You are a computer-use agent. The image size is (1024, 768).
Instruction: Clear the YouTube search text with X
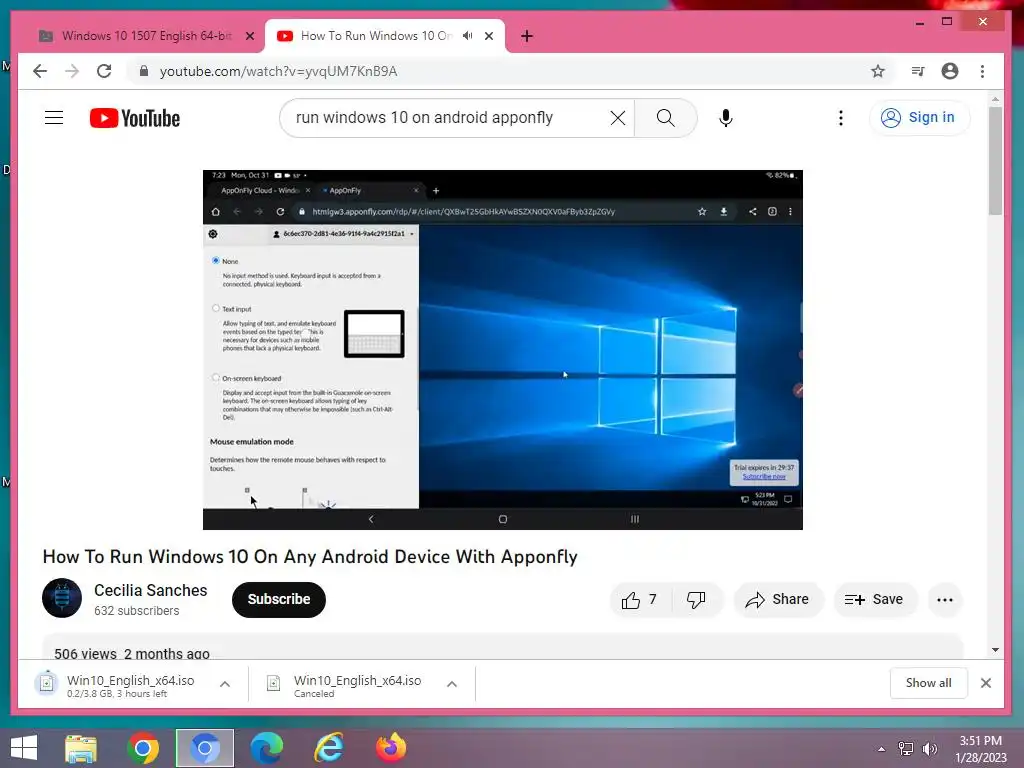[x=617, y=118]
